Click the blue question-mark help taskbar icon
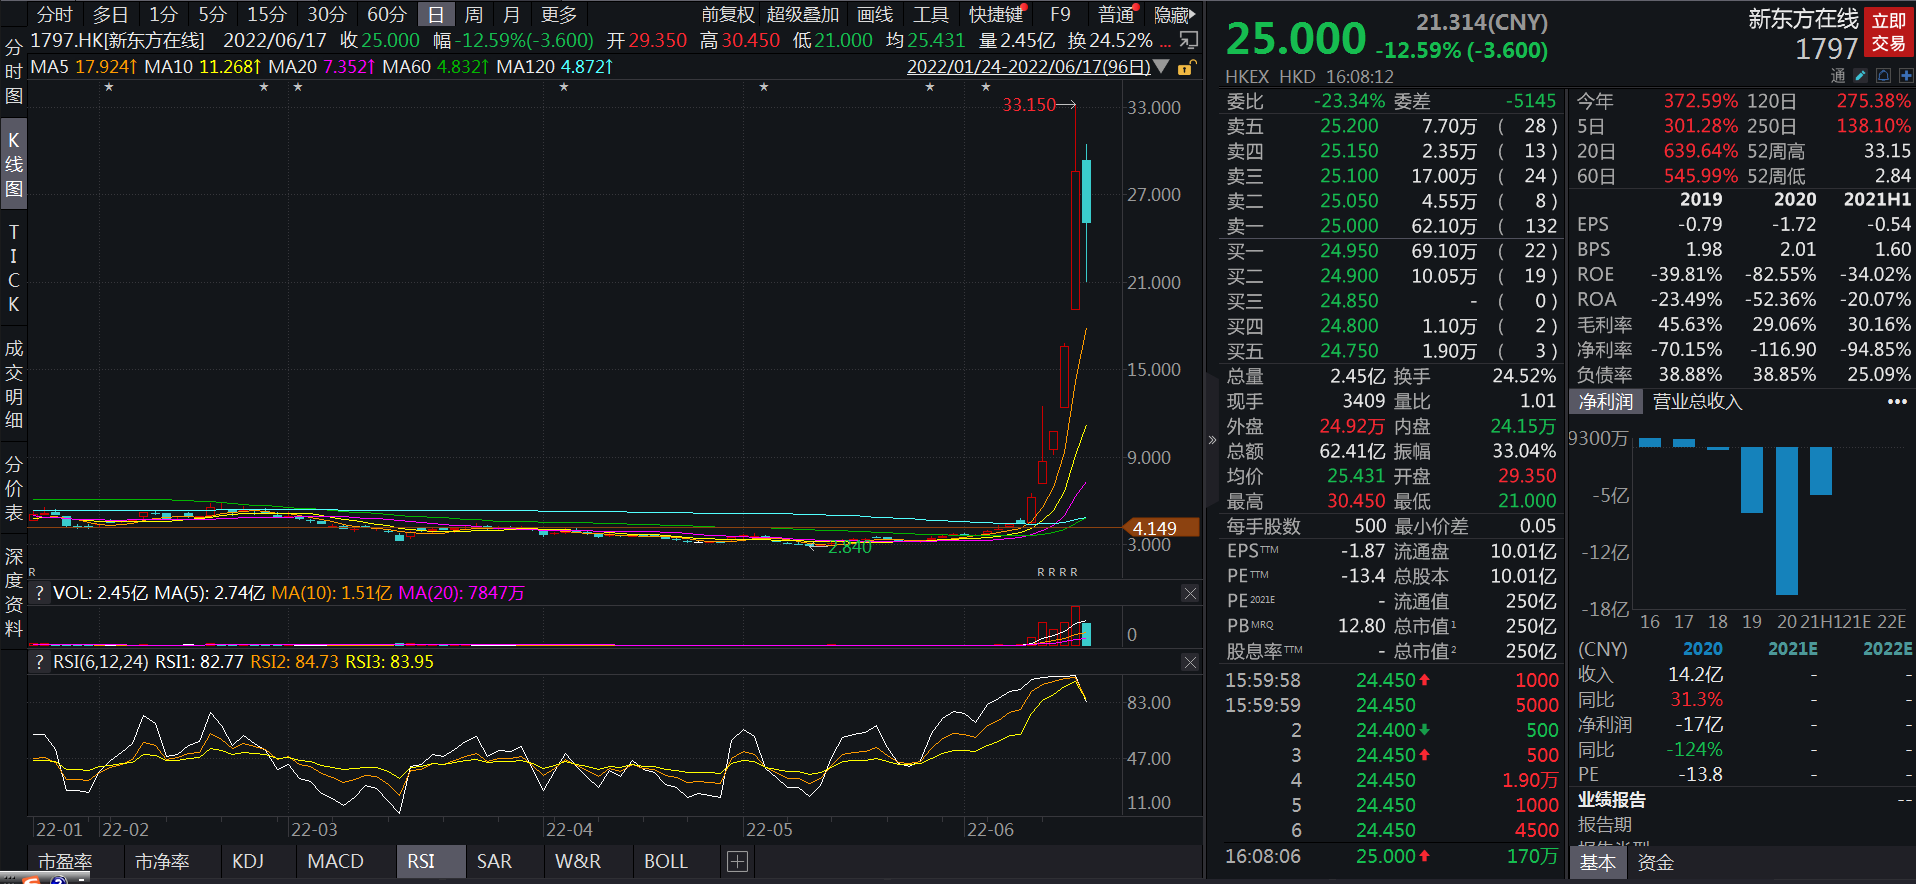This screenshot has height=884, width=1916. [59, 881]
